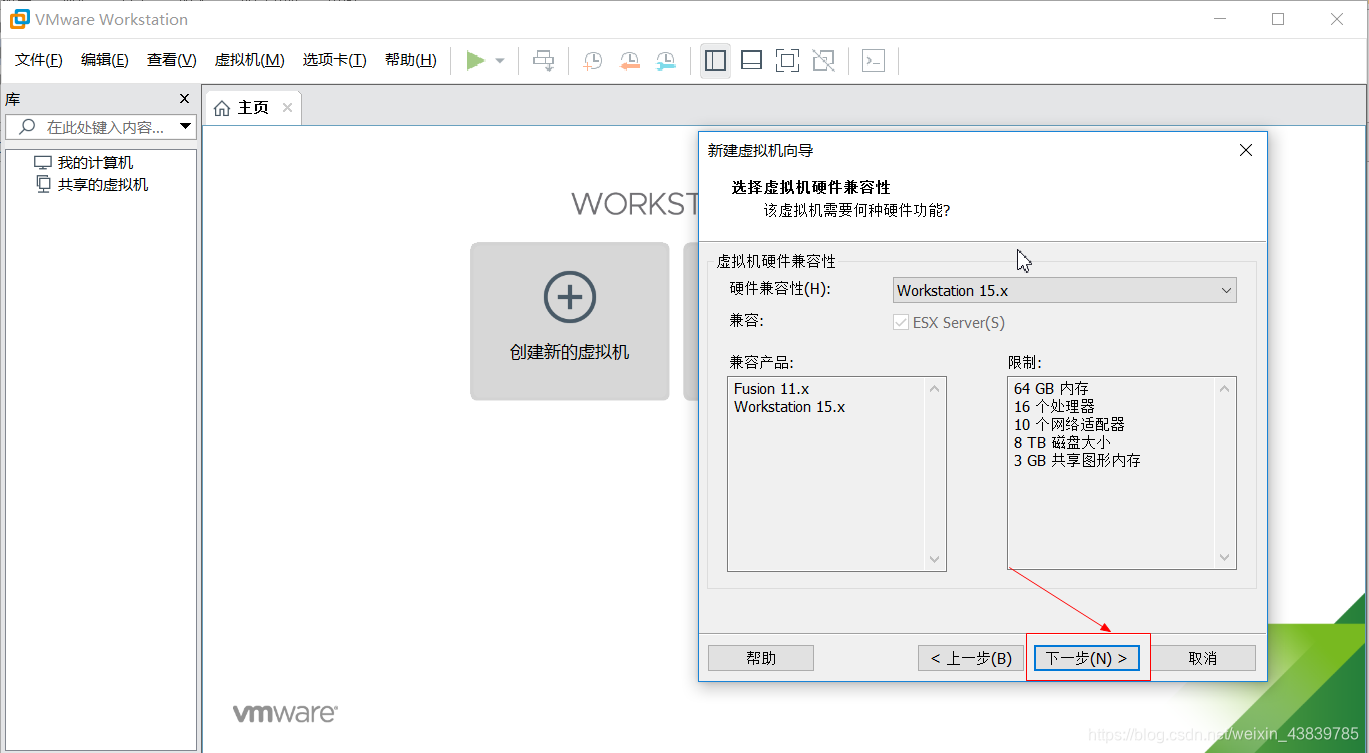This screenshot has height=753, width=1369.
Task: Close the 主页 tab
Action: pos(287,108)
